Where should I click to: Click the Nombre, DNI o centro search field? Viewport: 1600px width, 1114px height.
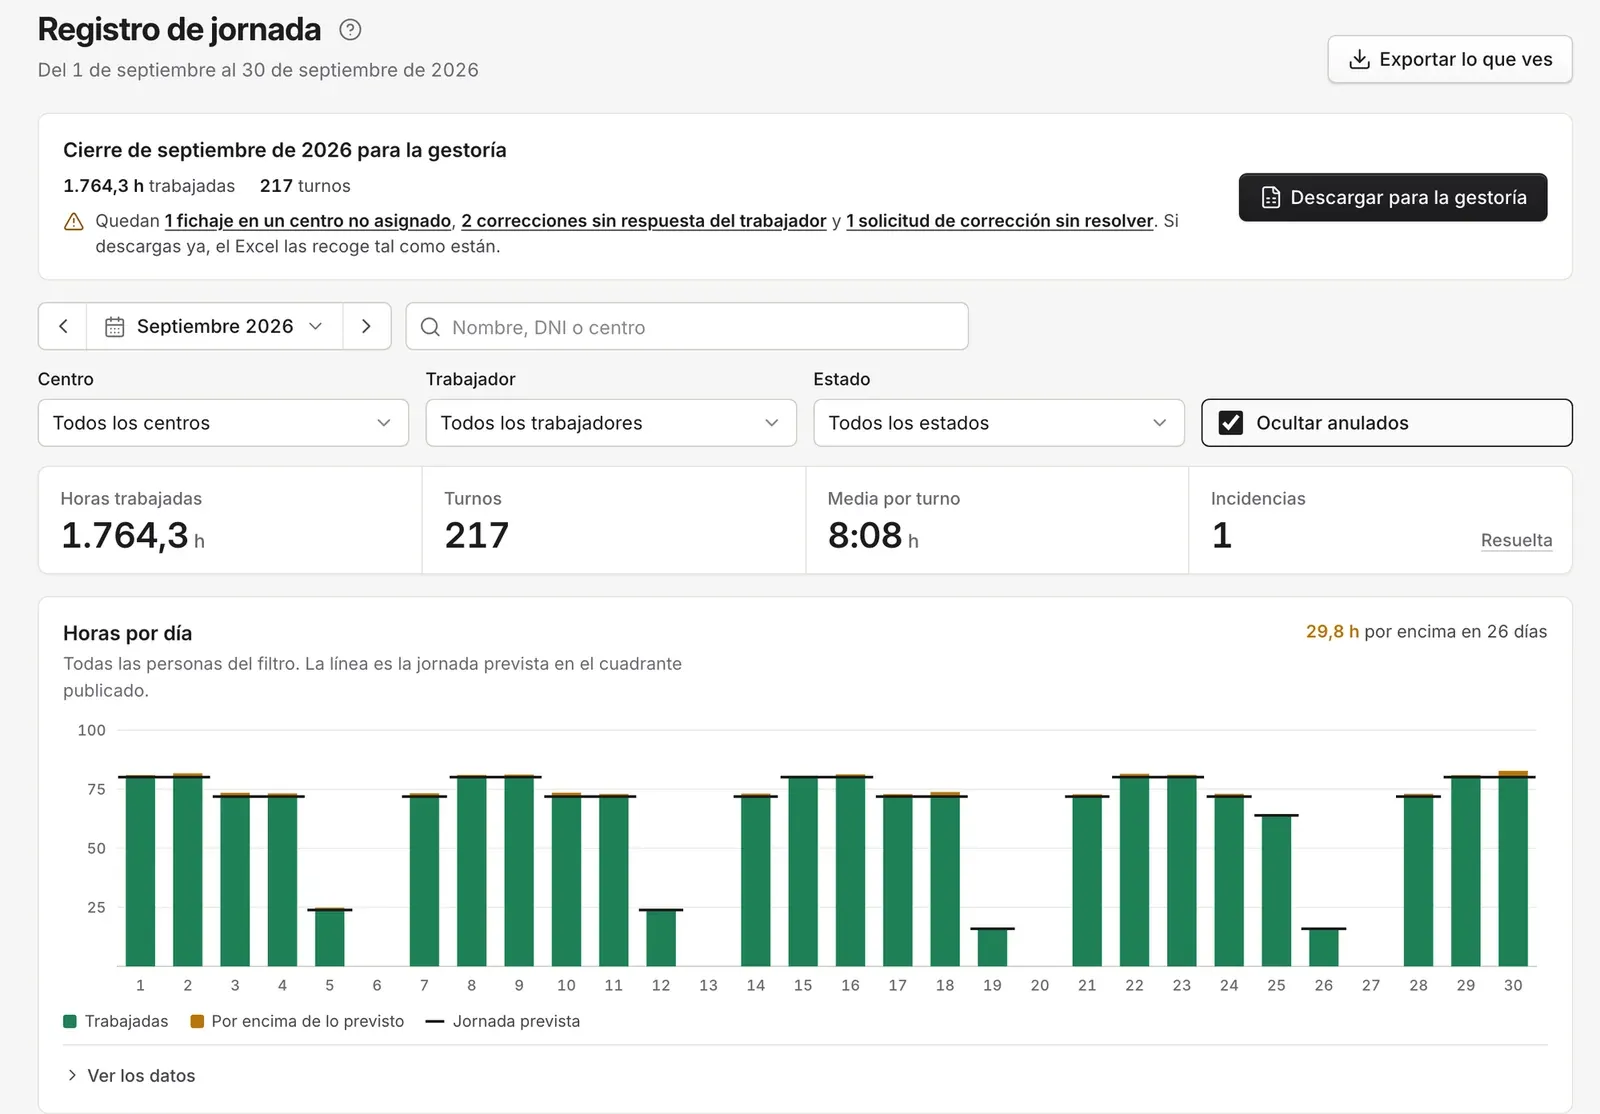click(x=687, y=327)
